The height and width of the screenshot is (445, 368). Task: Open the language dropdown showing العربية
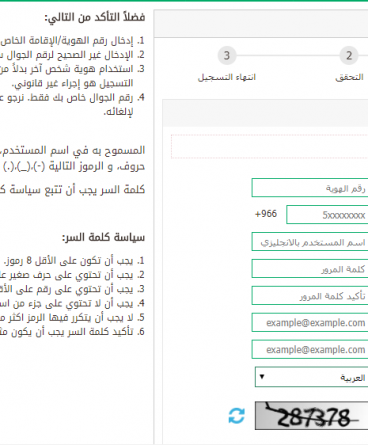(312, 377)
